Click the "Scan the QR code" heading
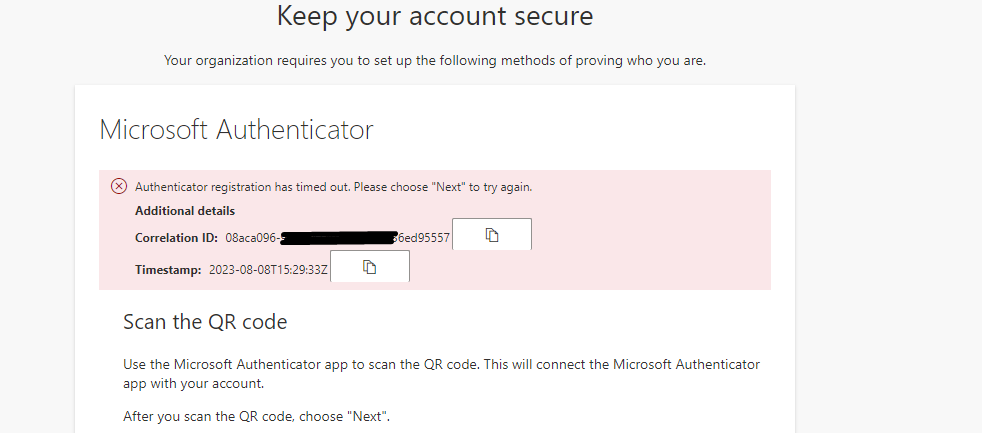This screenshot has width=982, height=433. pyautogui.click(x=205, y=322)
